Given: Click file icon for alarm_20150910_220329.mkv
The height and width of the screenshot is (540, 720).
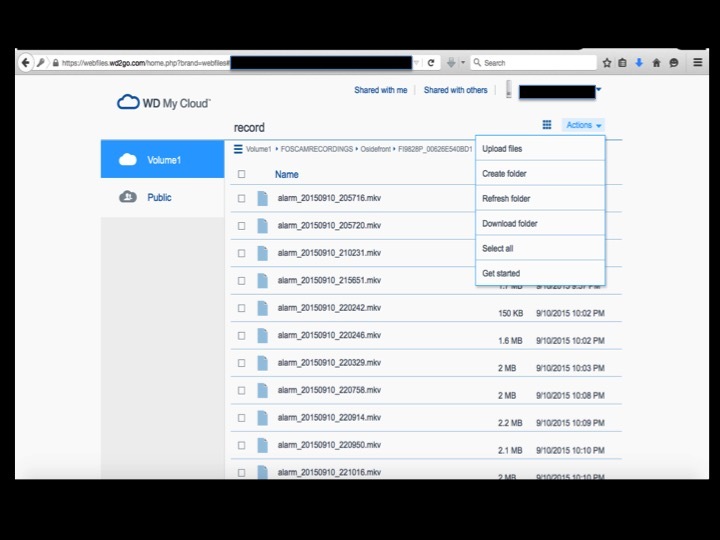Looking at the screenshot, I should coord(262,363).
